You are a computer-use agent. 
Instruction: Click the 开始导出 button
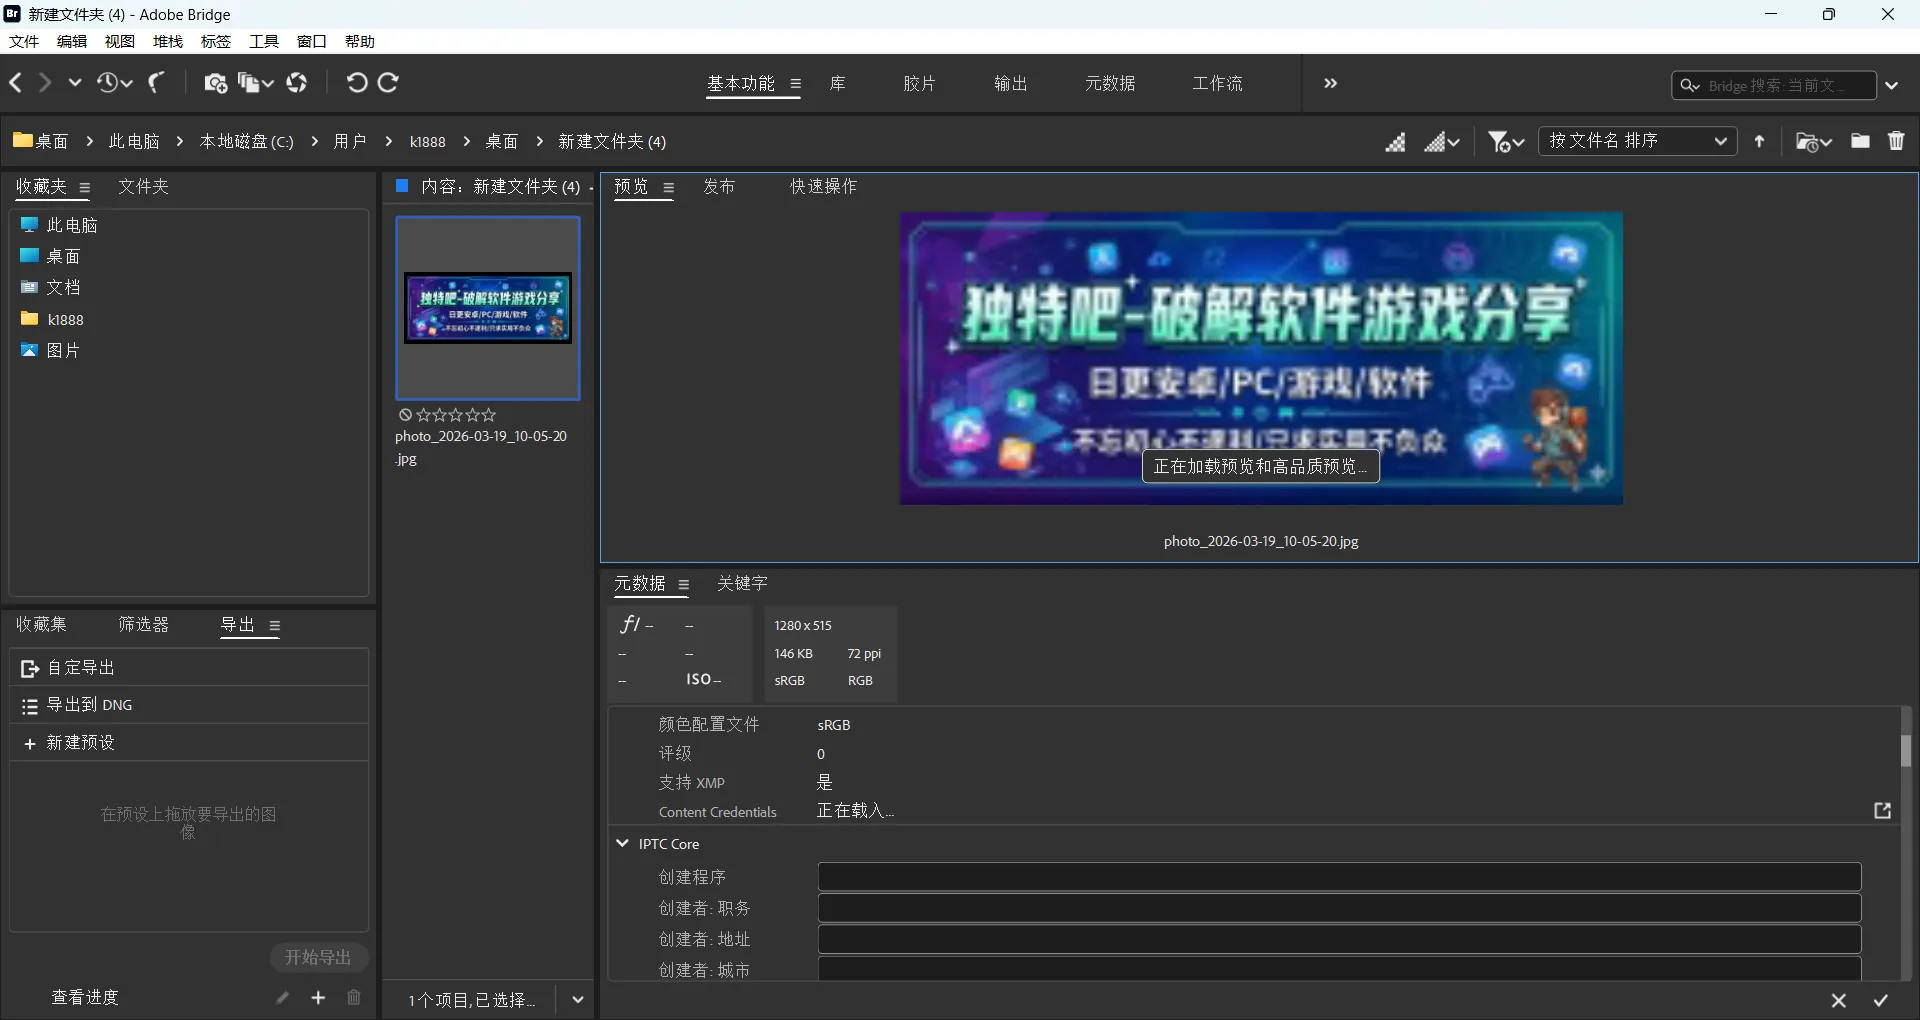point(318,957)
